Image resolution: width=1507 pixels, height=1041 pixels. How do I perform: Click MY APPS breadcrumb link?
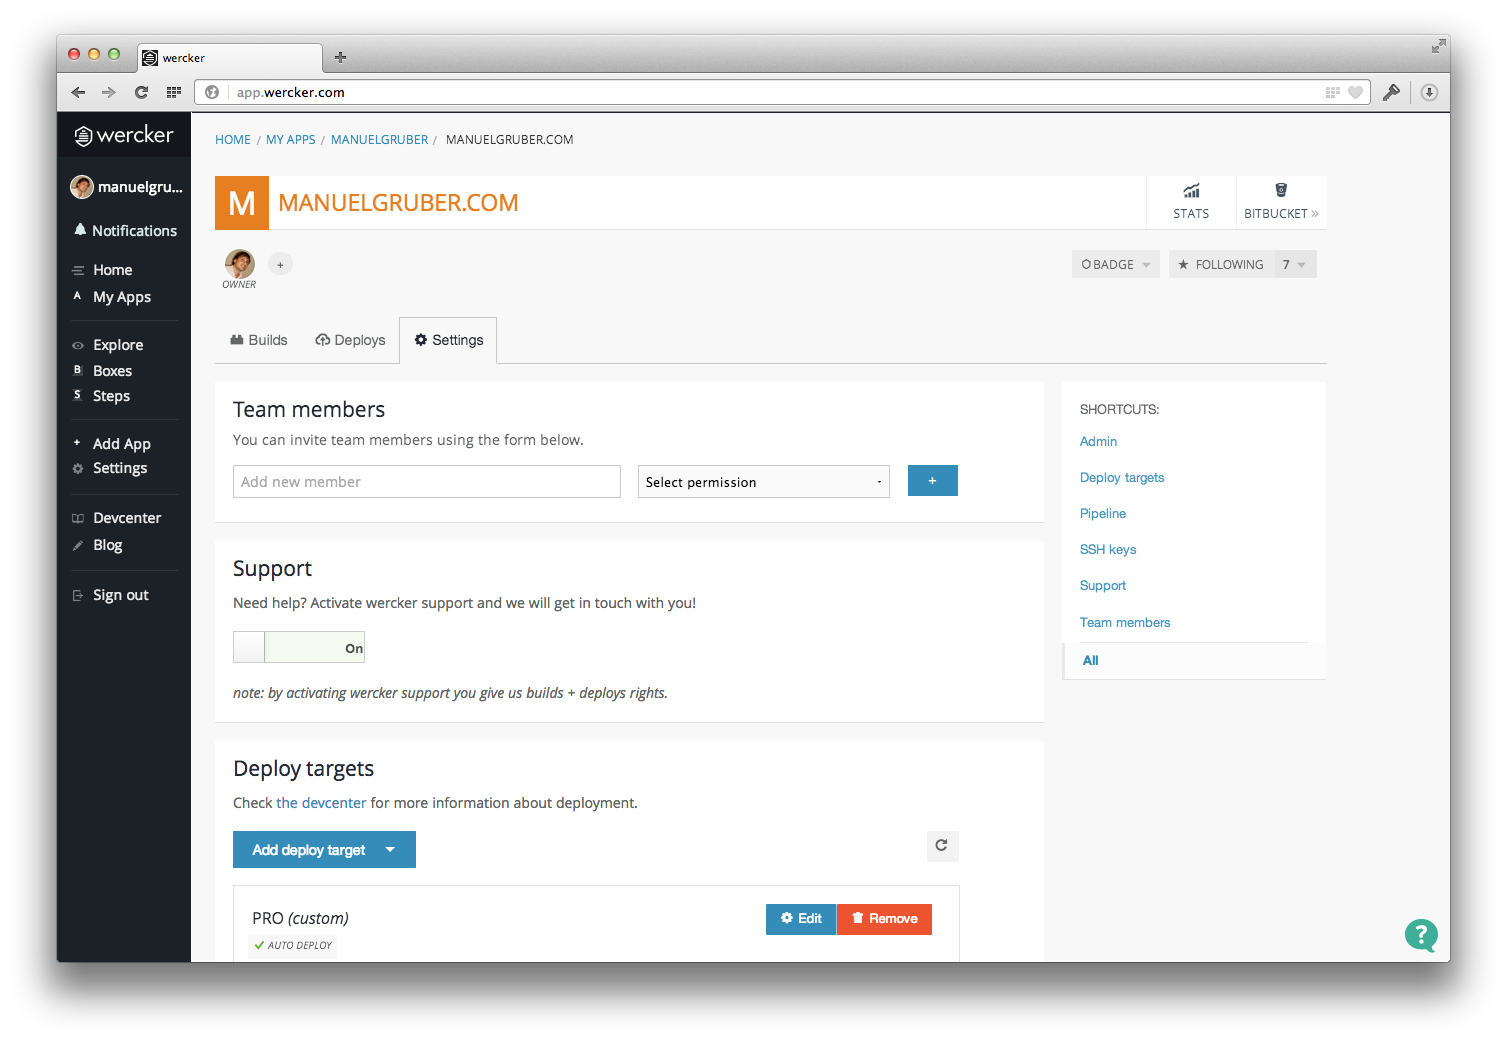click(x=291, y=140)
